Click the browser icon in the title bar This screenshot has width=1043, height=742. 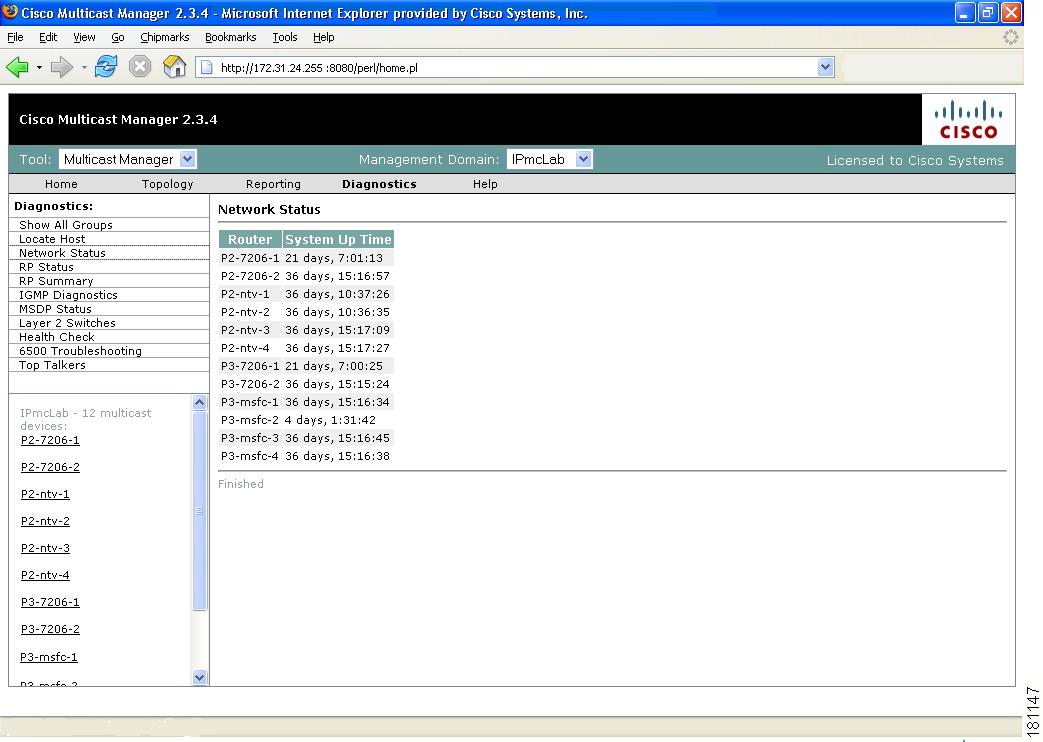(x=10, y=12)
